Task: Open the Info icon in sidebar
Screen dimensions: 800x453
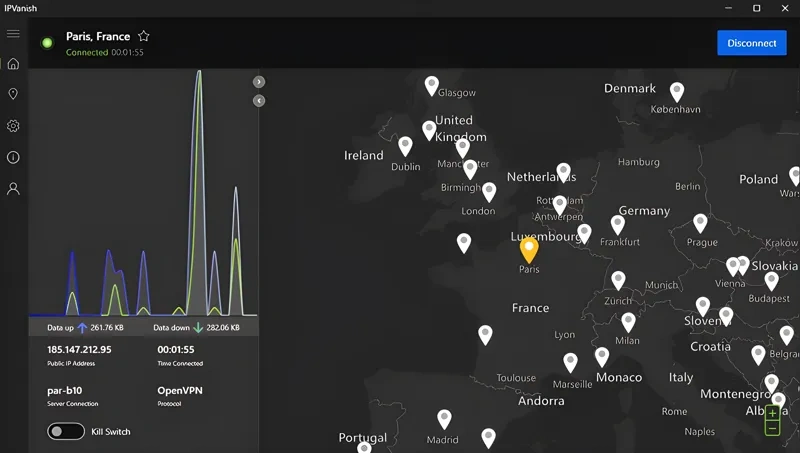Action: pos(13,157)
